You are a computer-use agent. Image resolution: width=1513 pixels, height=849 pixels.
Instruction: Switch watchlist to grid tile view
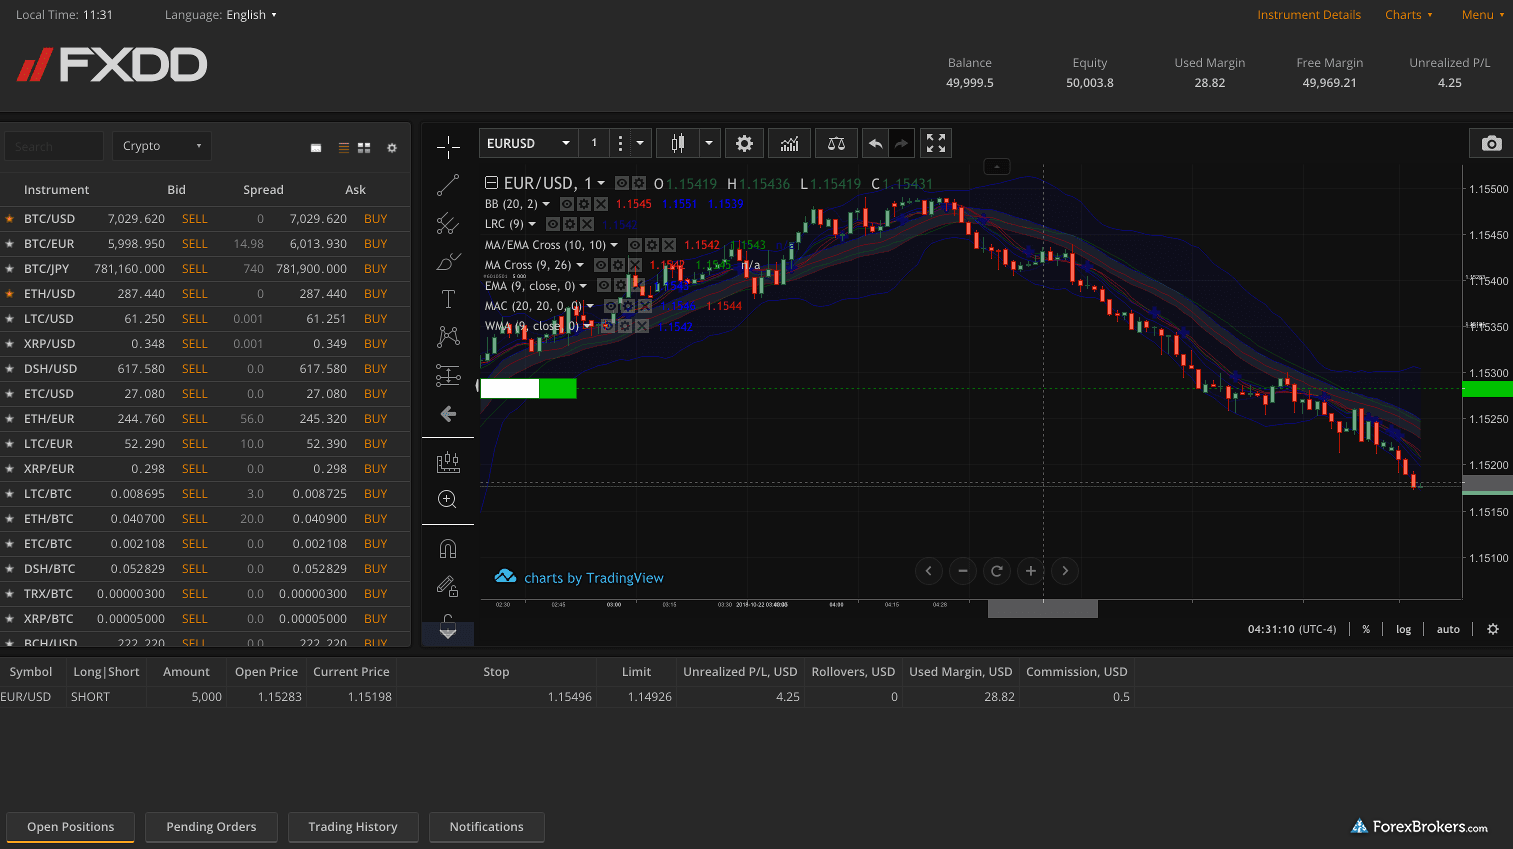[x=364, y=148]
